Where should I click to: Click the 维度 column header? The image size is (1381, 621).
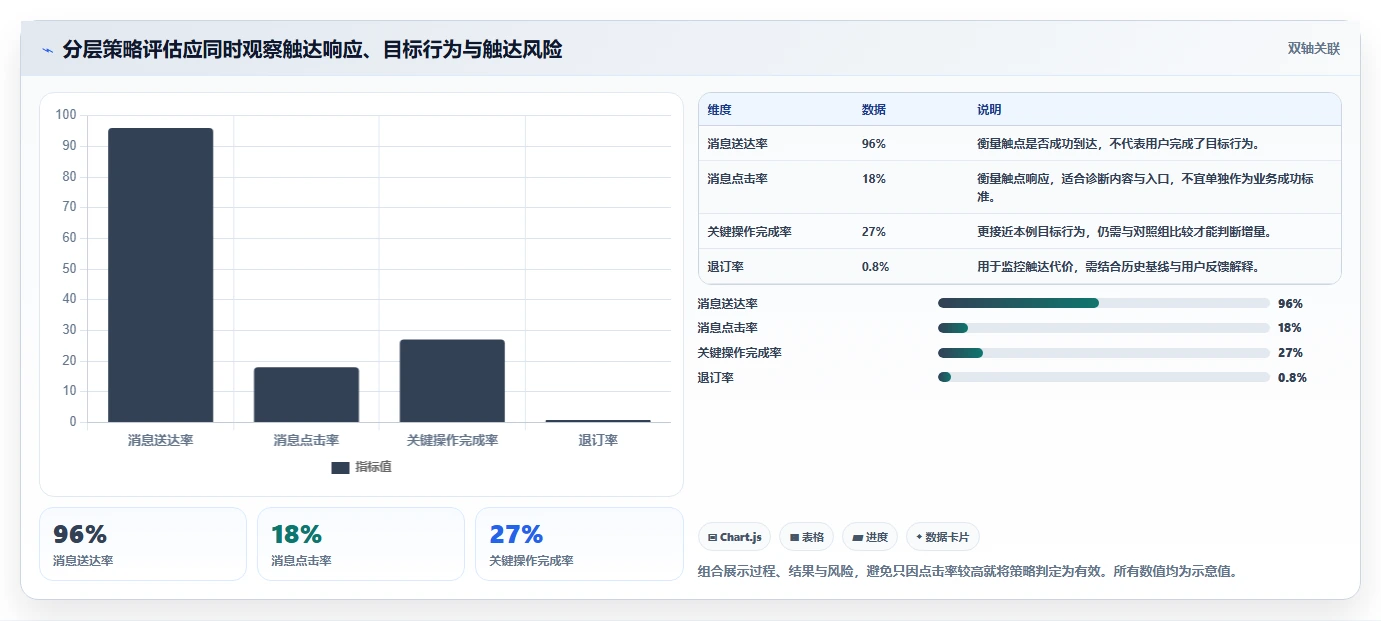[x=719, y=110]
